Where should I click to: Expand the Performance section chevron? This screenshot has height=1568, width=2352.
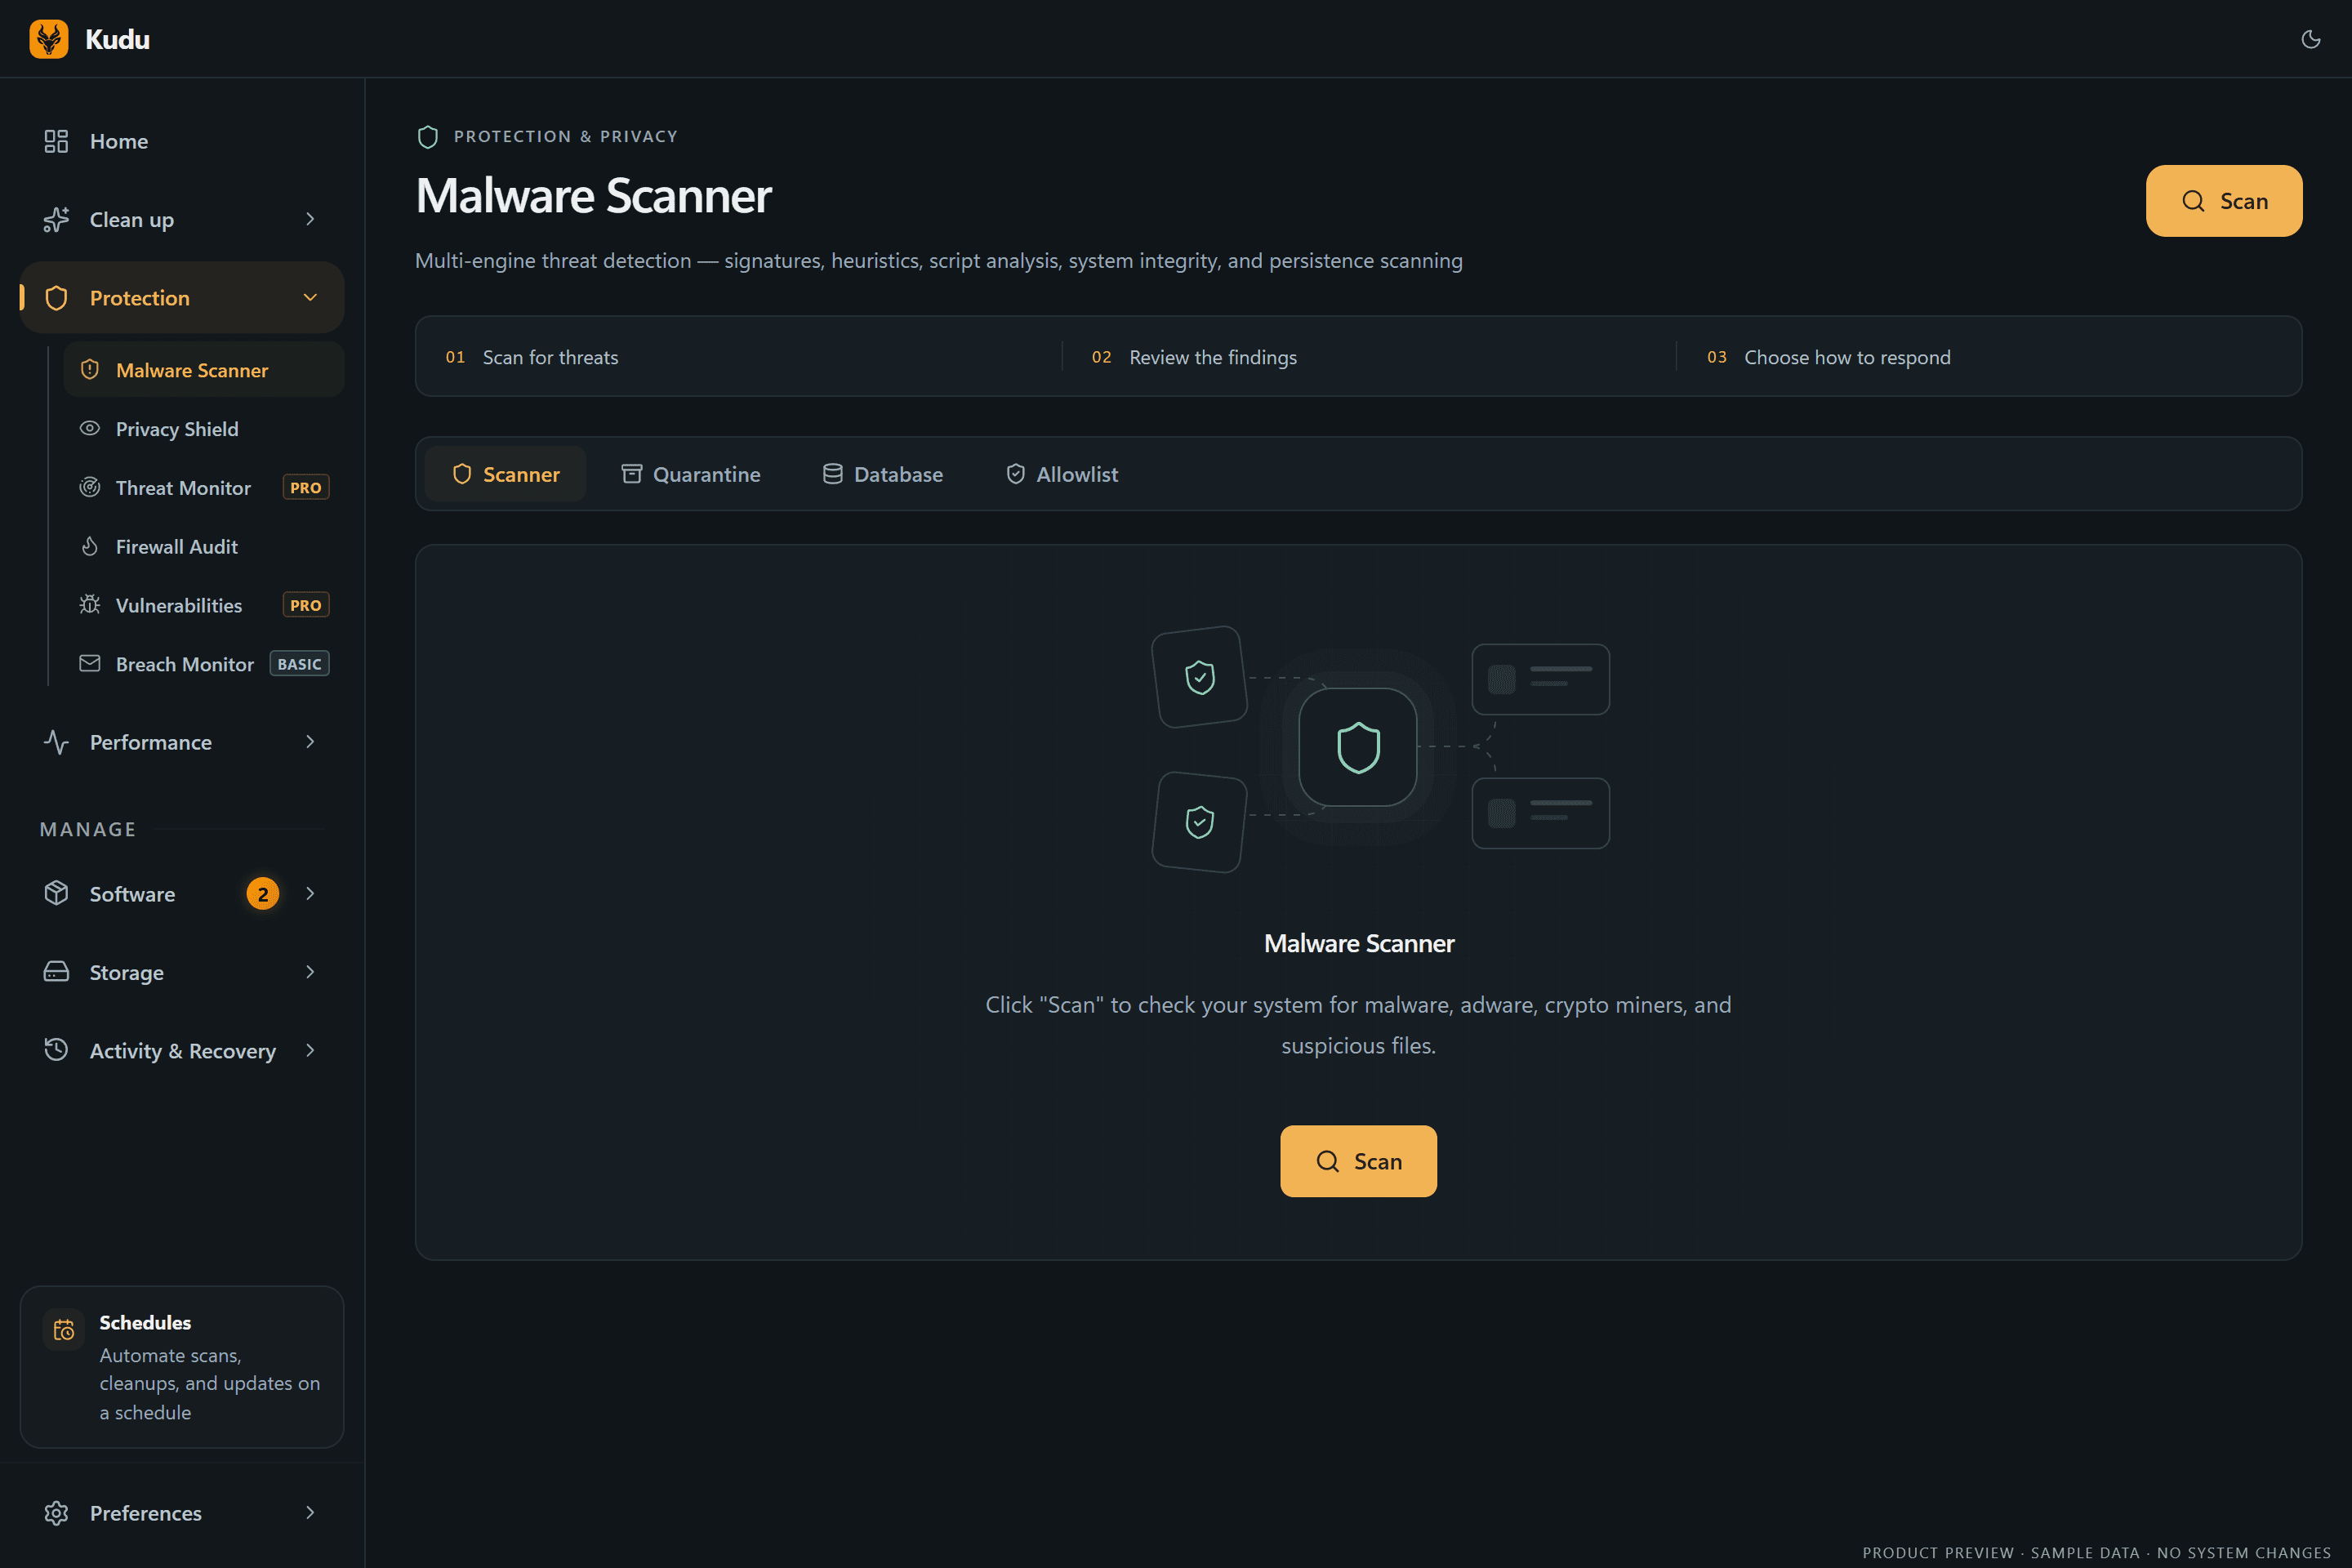point(310,742)
